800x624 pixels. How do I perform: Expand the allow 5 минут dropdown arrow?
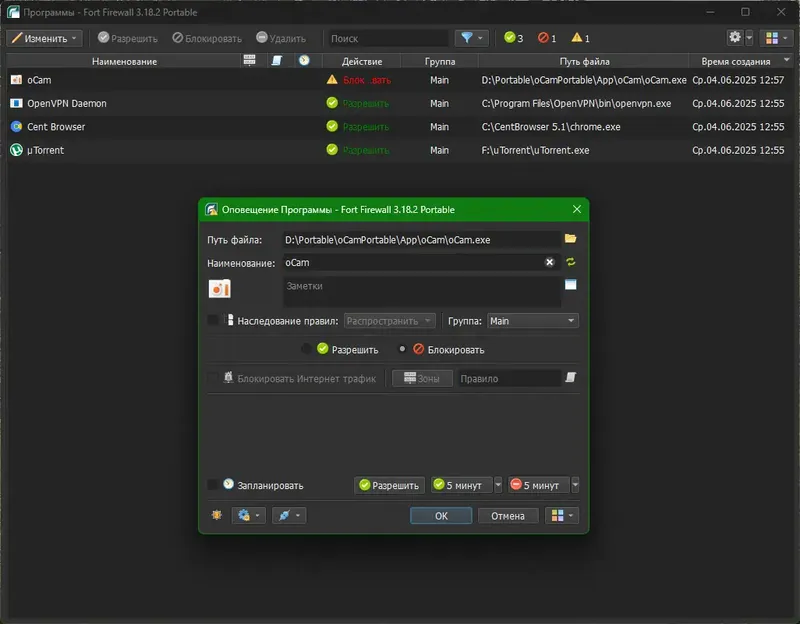point(498,485)
